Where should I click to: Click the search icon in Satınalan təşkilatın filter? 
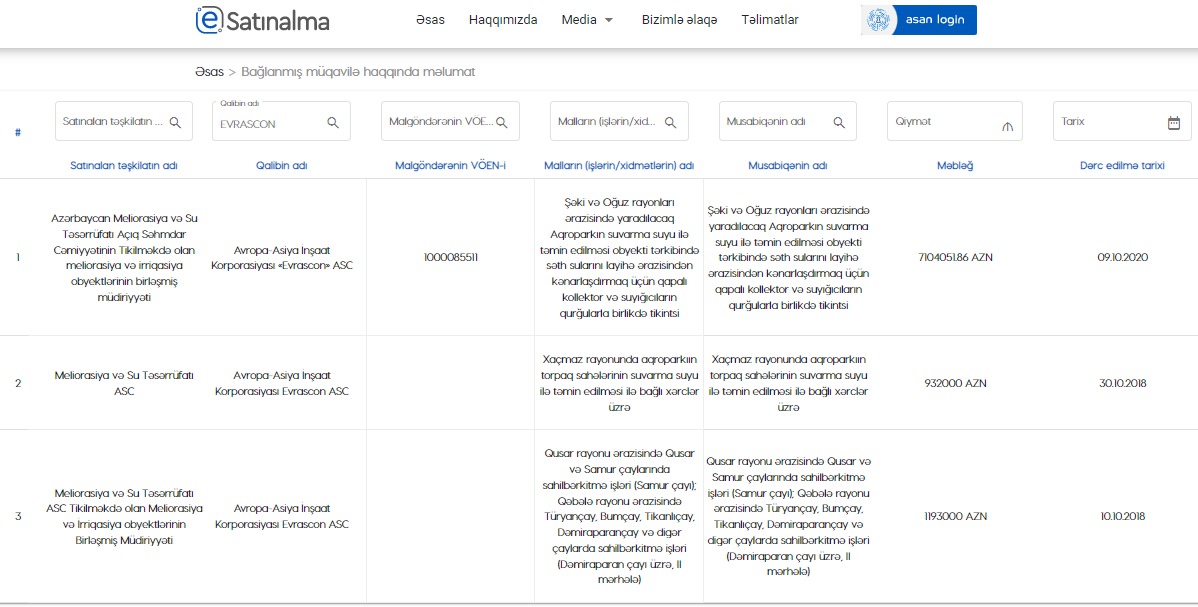[175, 122]
